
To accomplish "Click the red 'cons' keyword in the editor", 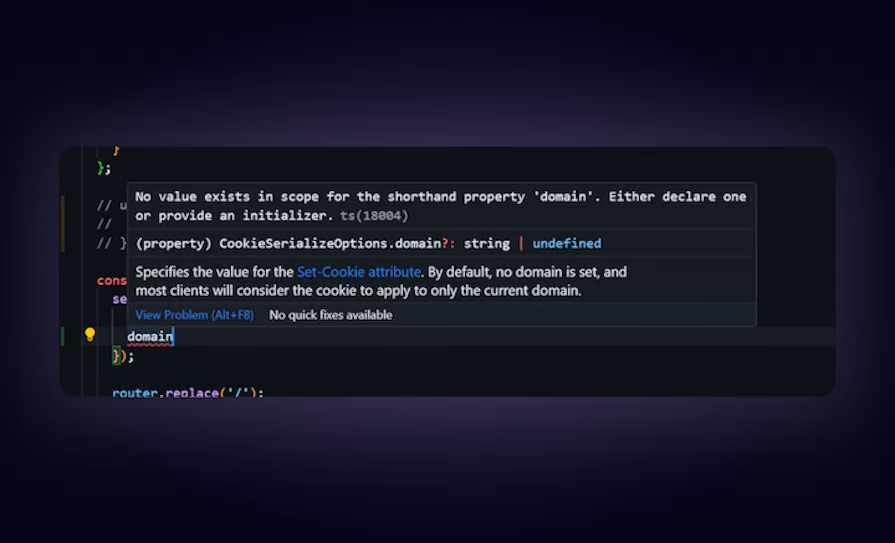I will (x=111, y=281).
